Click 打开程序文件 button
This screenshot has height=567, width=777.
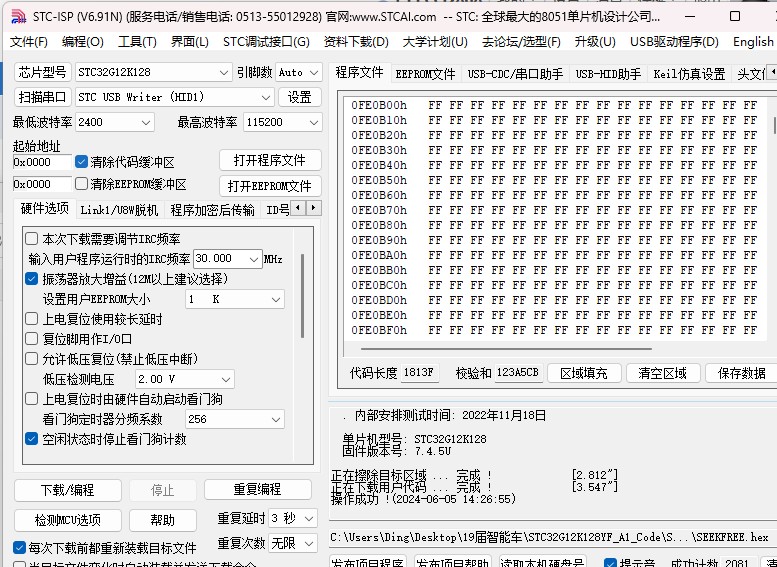(x=270, y=160)
